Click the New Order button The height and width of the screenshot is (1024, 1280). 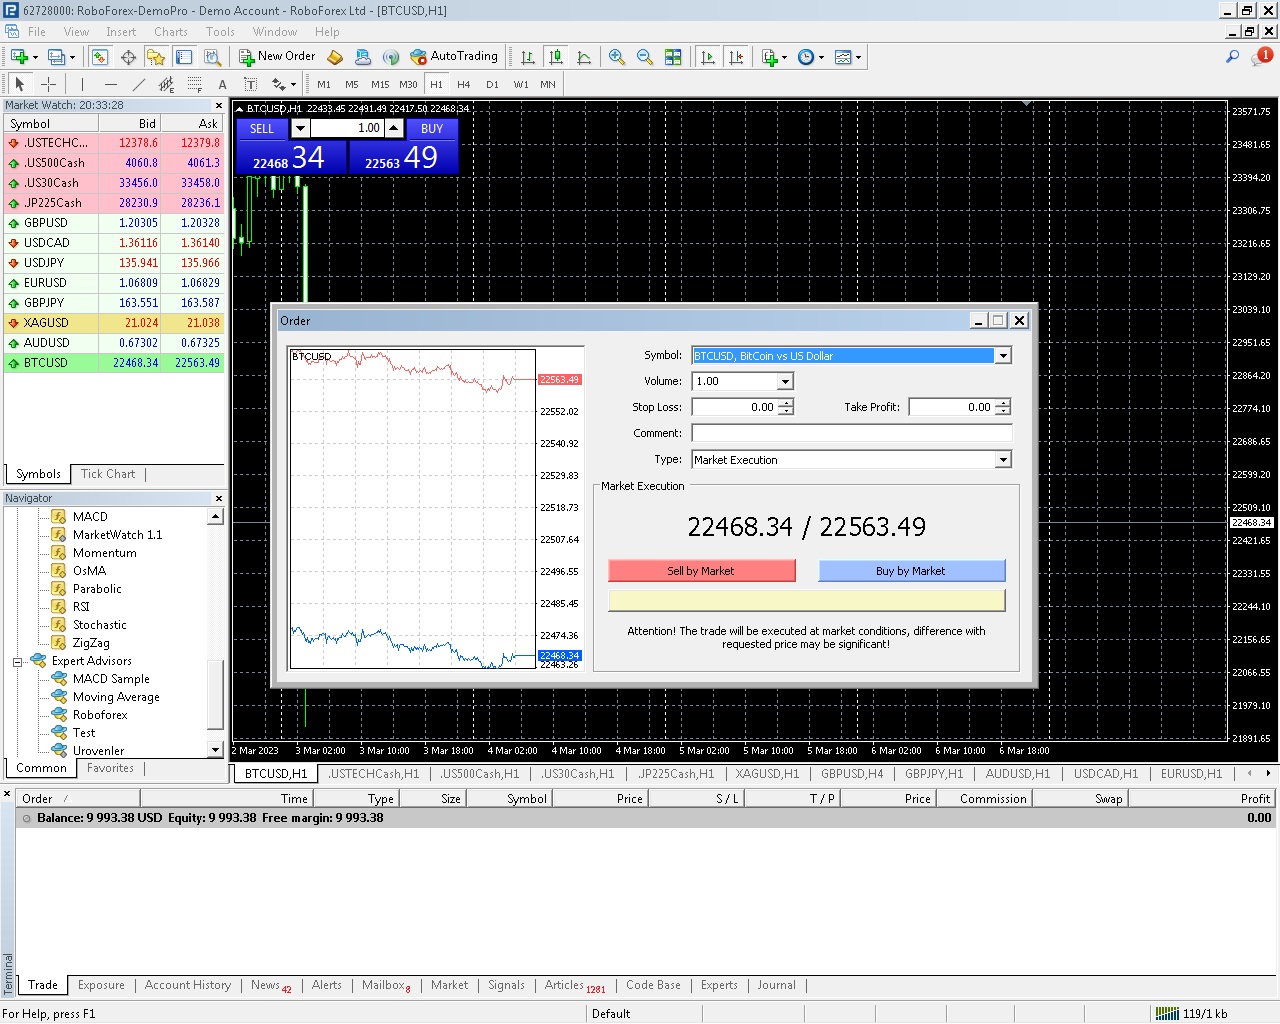pyautogui.click(x=277, y=57)
